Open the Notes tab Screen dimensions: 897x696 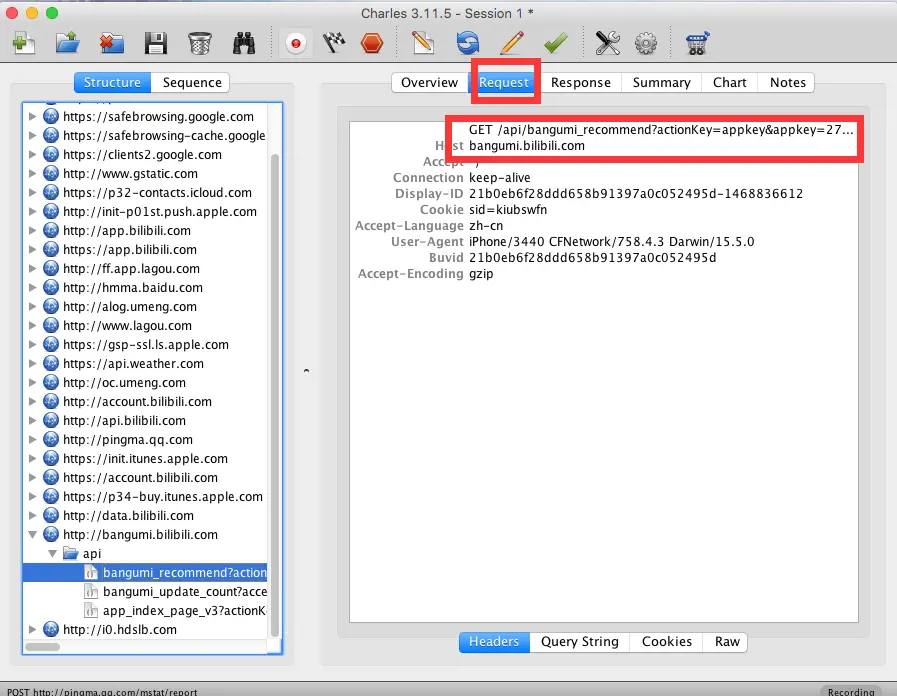pyautogui.click(x=787, y=82)
